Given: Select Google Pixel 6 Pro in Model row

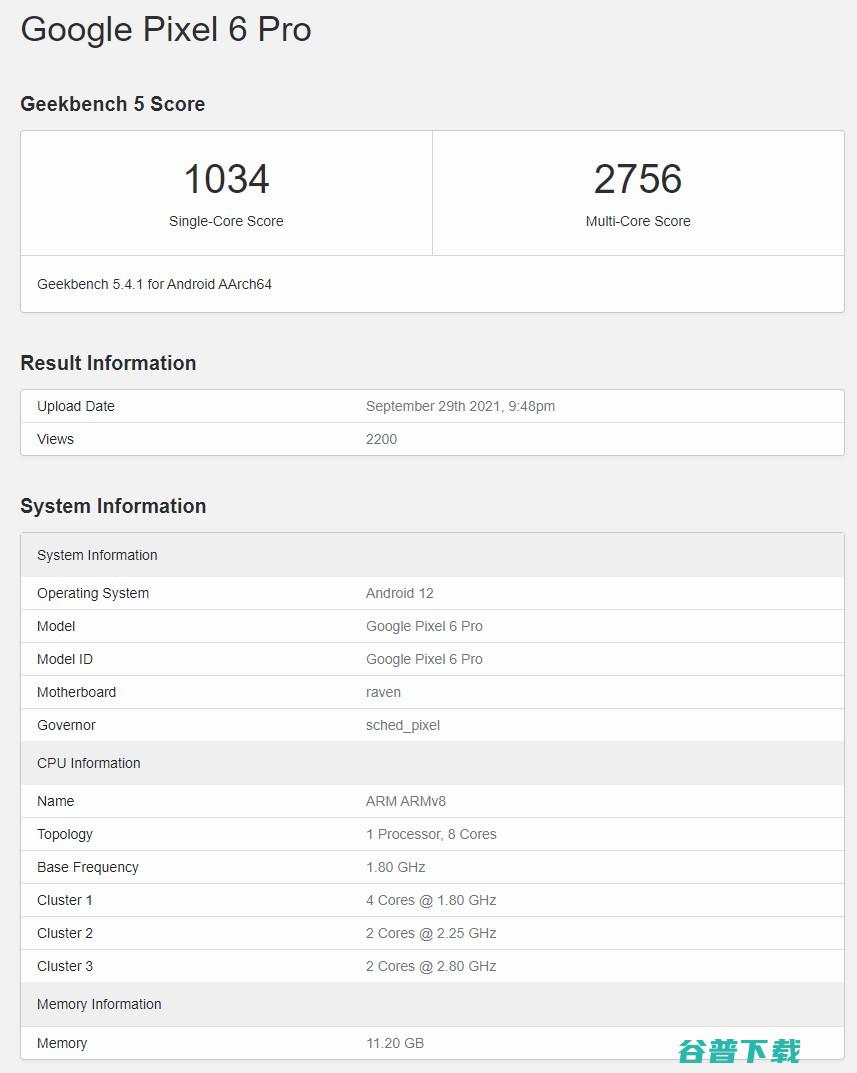Looking at the screenshot, I should point(424,626).
